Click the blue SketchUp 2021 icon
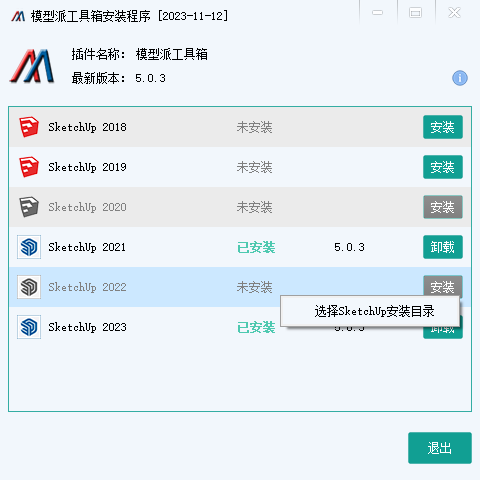 [x=29, y=247]
